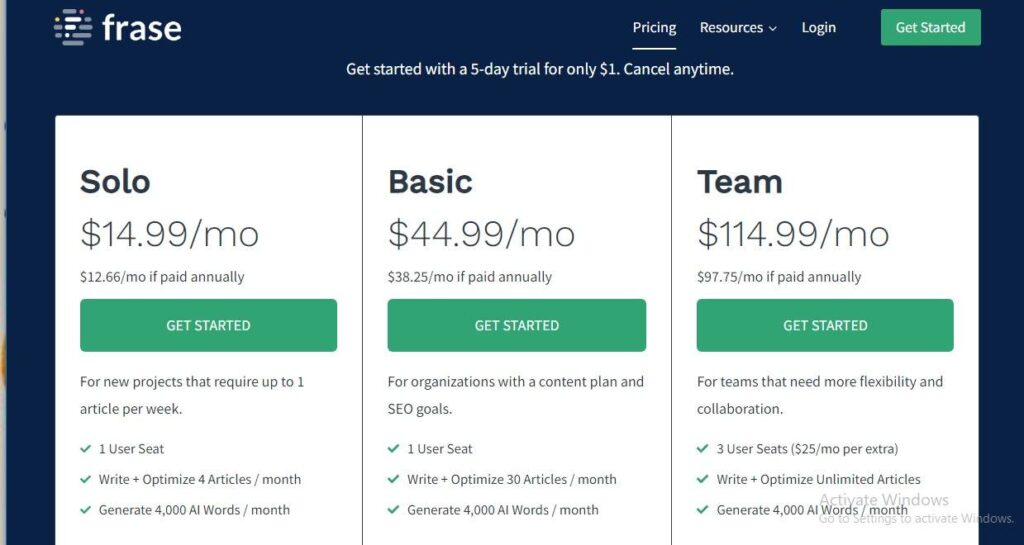Click the checkmark next to Write + Optimize 4 Articles
1024x545 pixels.
[x=86, y=479]
